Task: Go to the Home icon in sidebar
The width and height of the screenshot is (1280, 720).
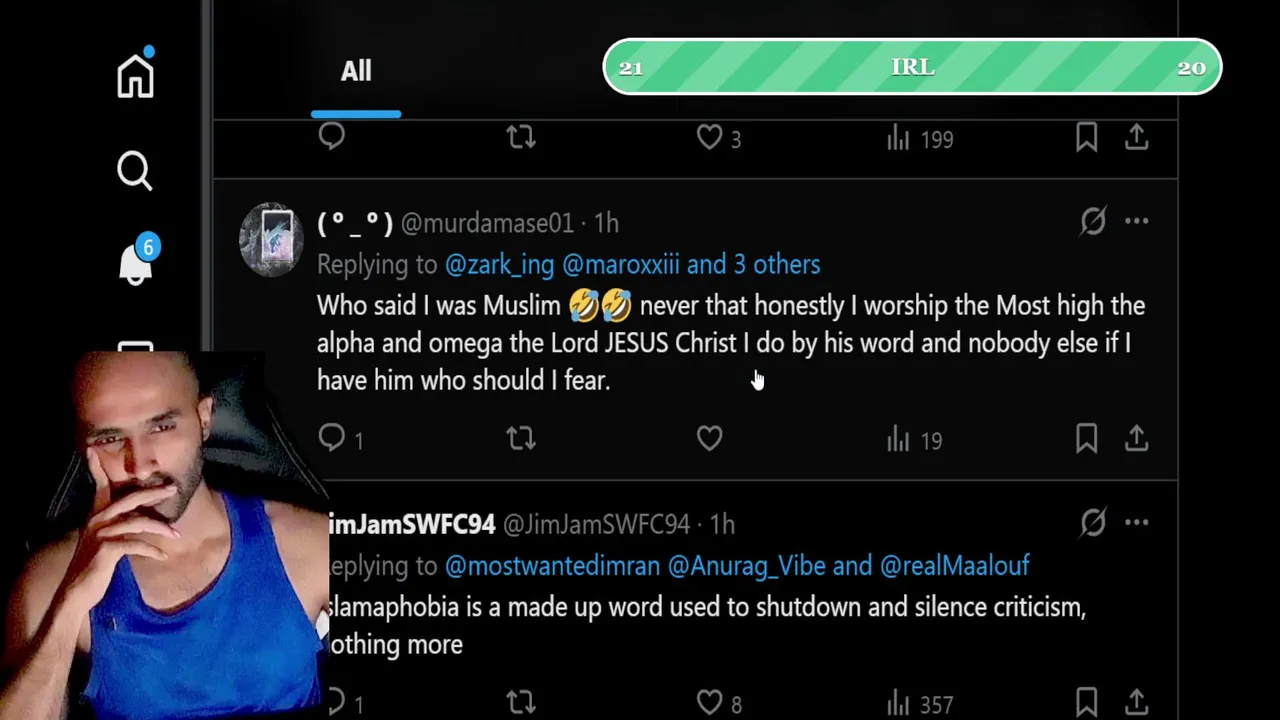Action: 135,75
